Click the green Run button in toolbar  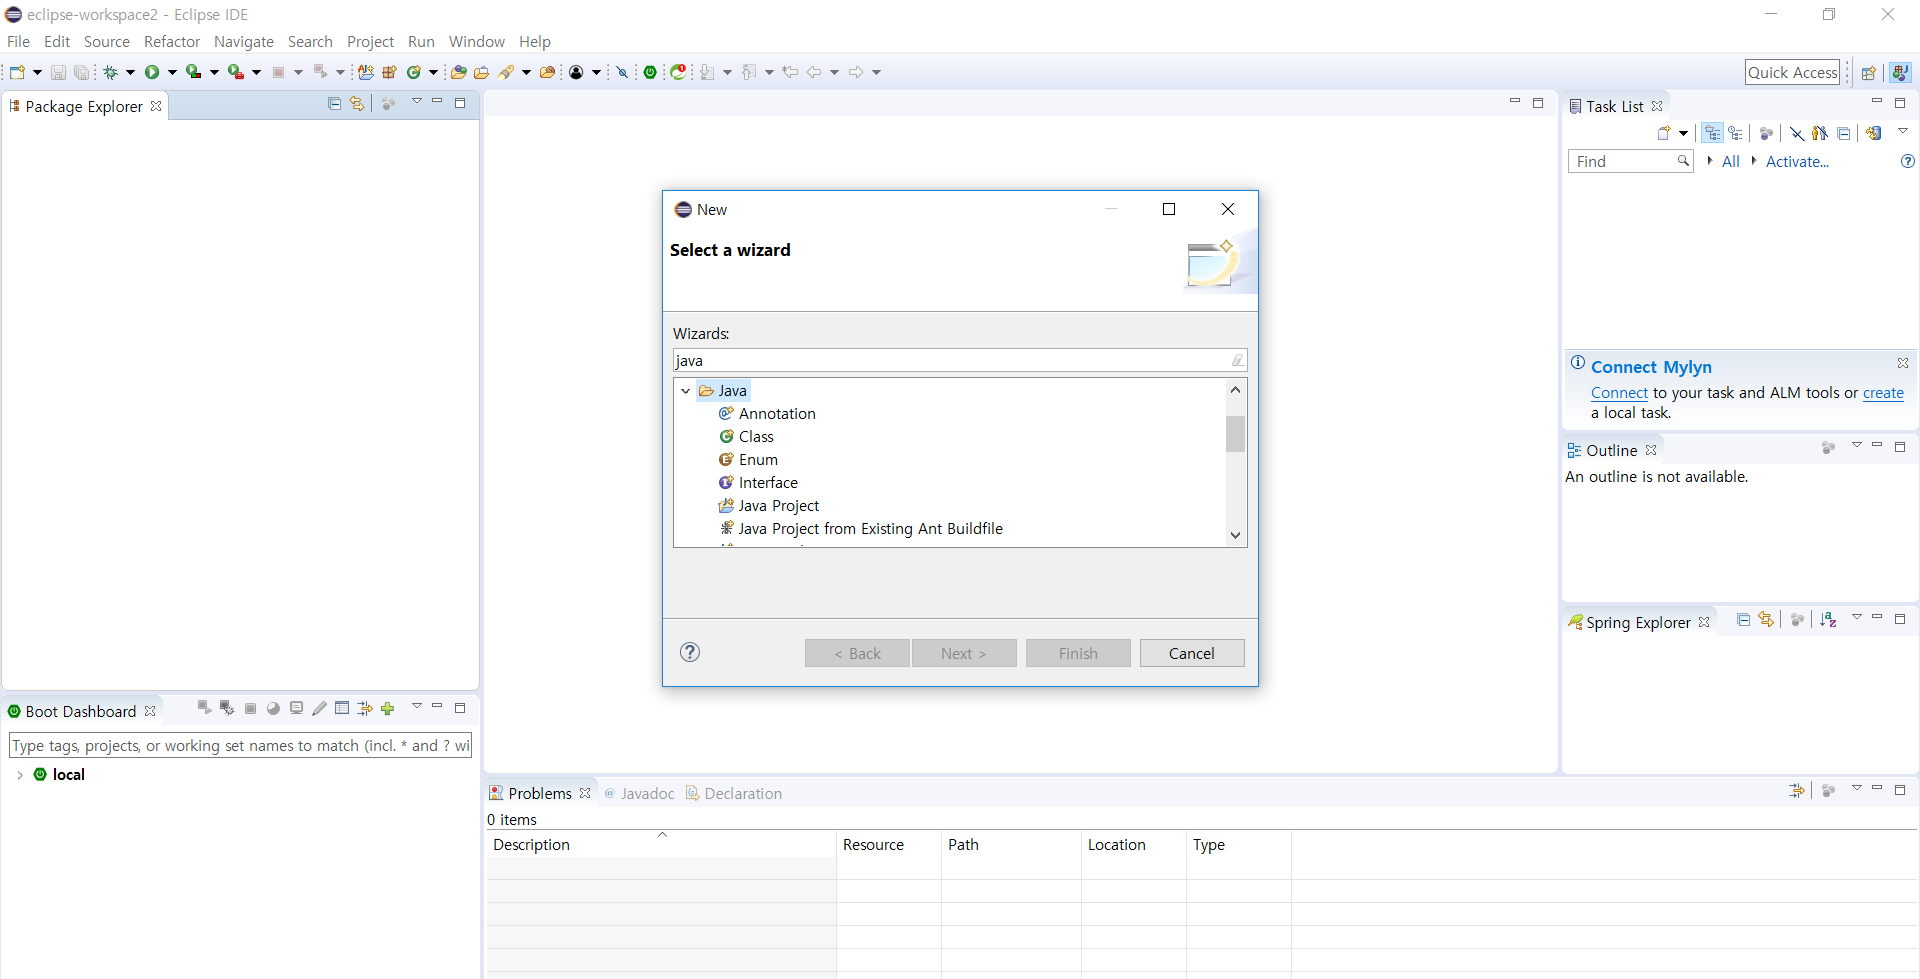152,72
